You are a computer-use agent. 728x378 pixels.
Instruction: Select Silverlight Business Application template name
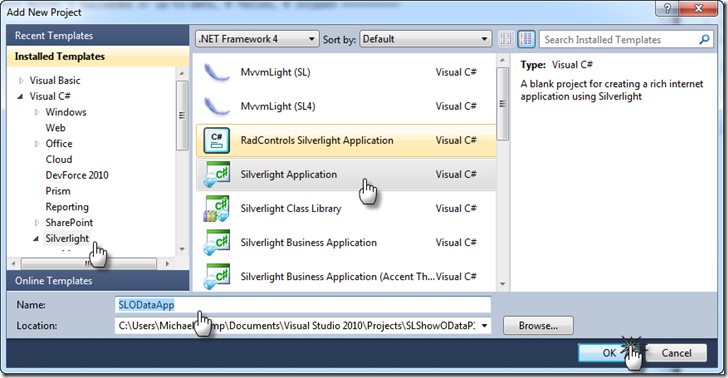(308, 242)
